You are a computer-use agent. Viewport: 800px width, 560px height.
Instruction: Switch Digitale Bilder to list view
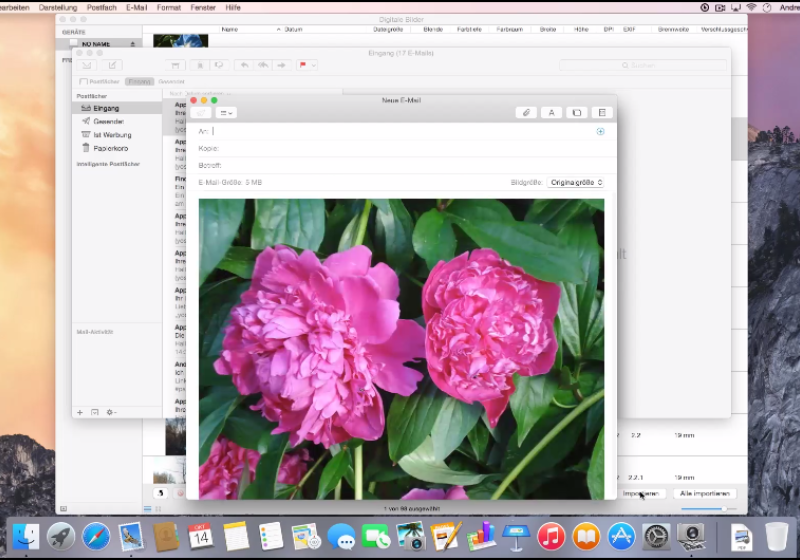tap(147, 509)
